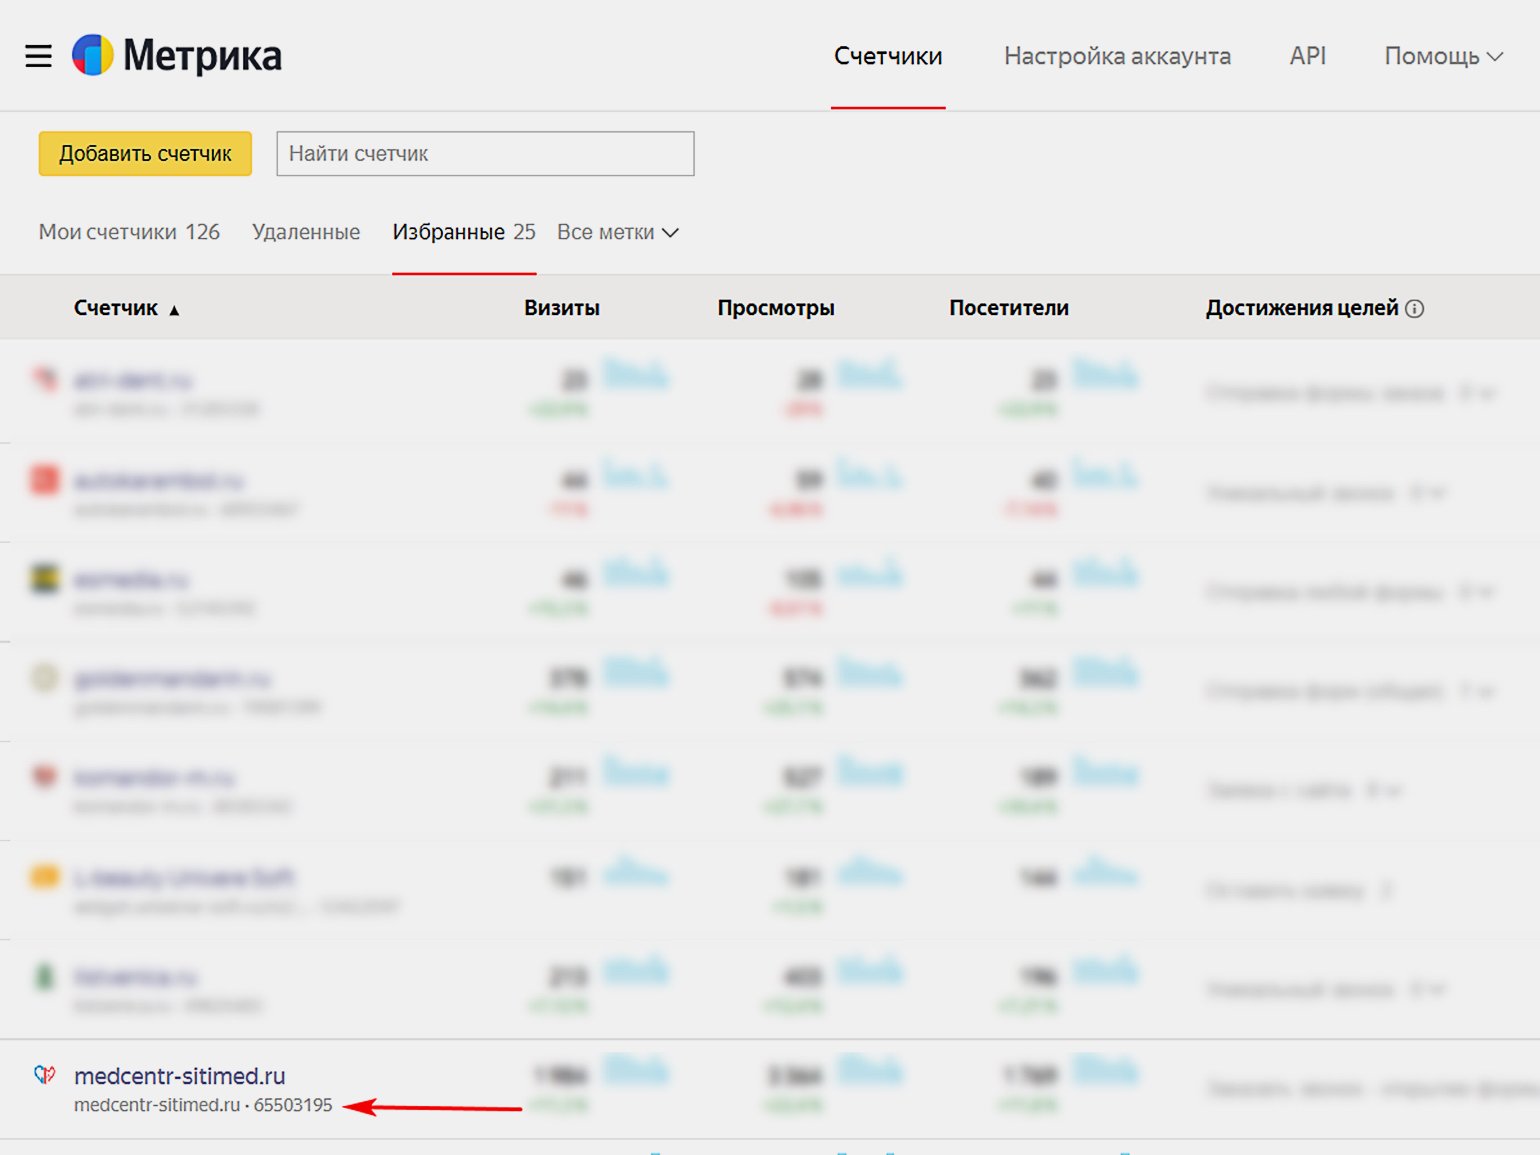This screenshot has width=1540, height=1155.
Task: Open the Счетчики tab
Action: pyautogui.click(x=888, y=56)
